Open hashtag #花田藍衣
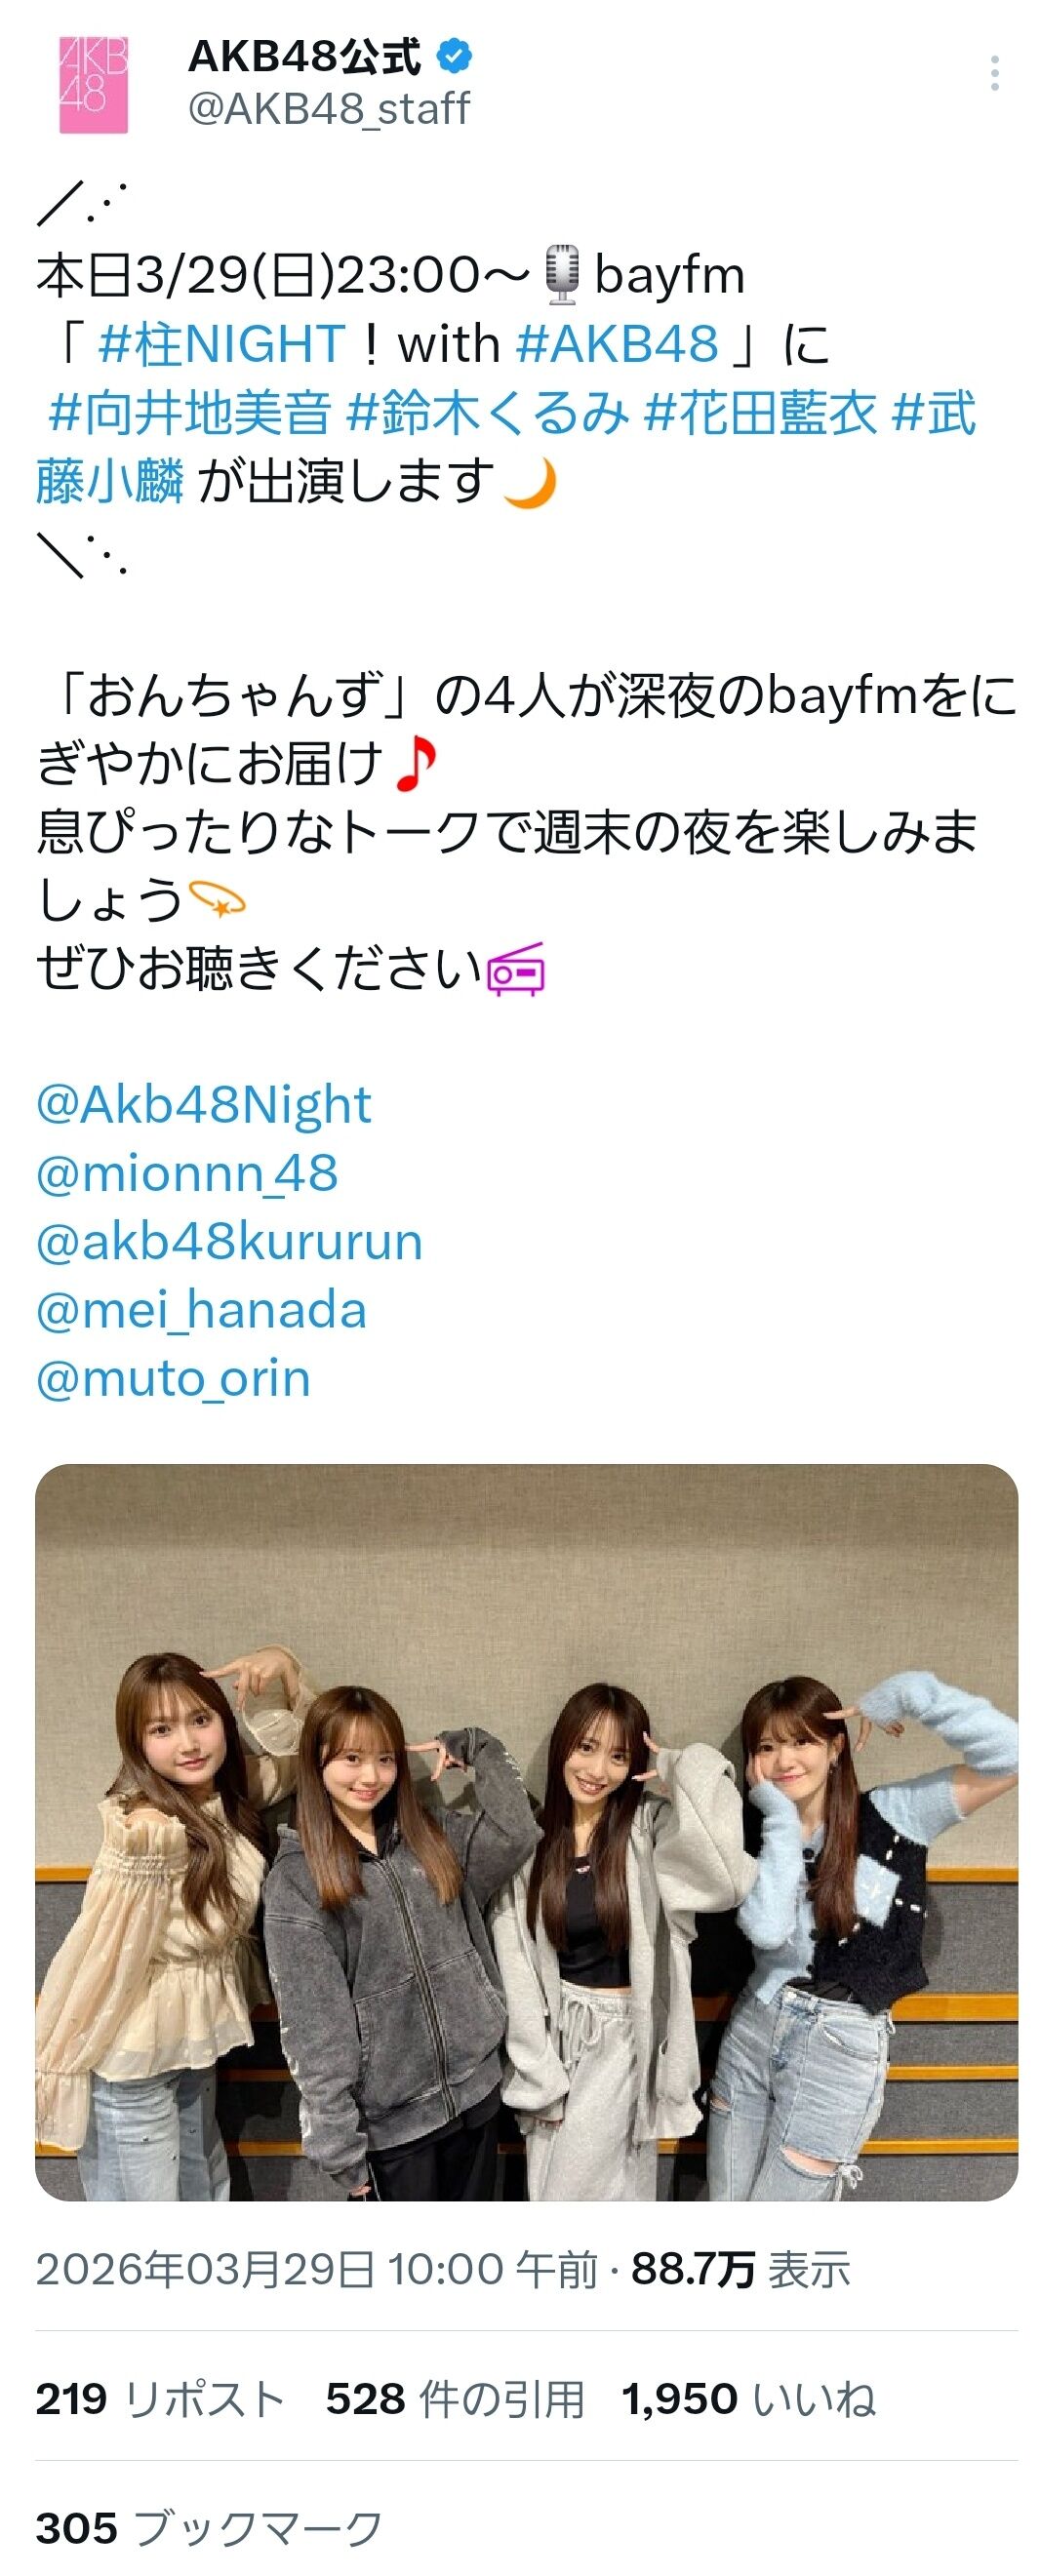Viewport: 1040px width, 2576px height. tap(760, 413)
